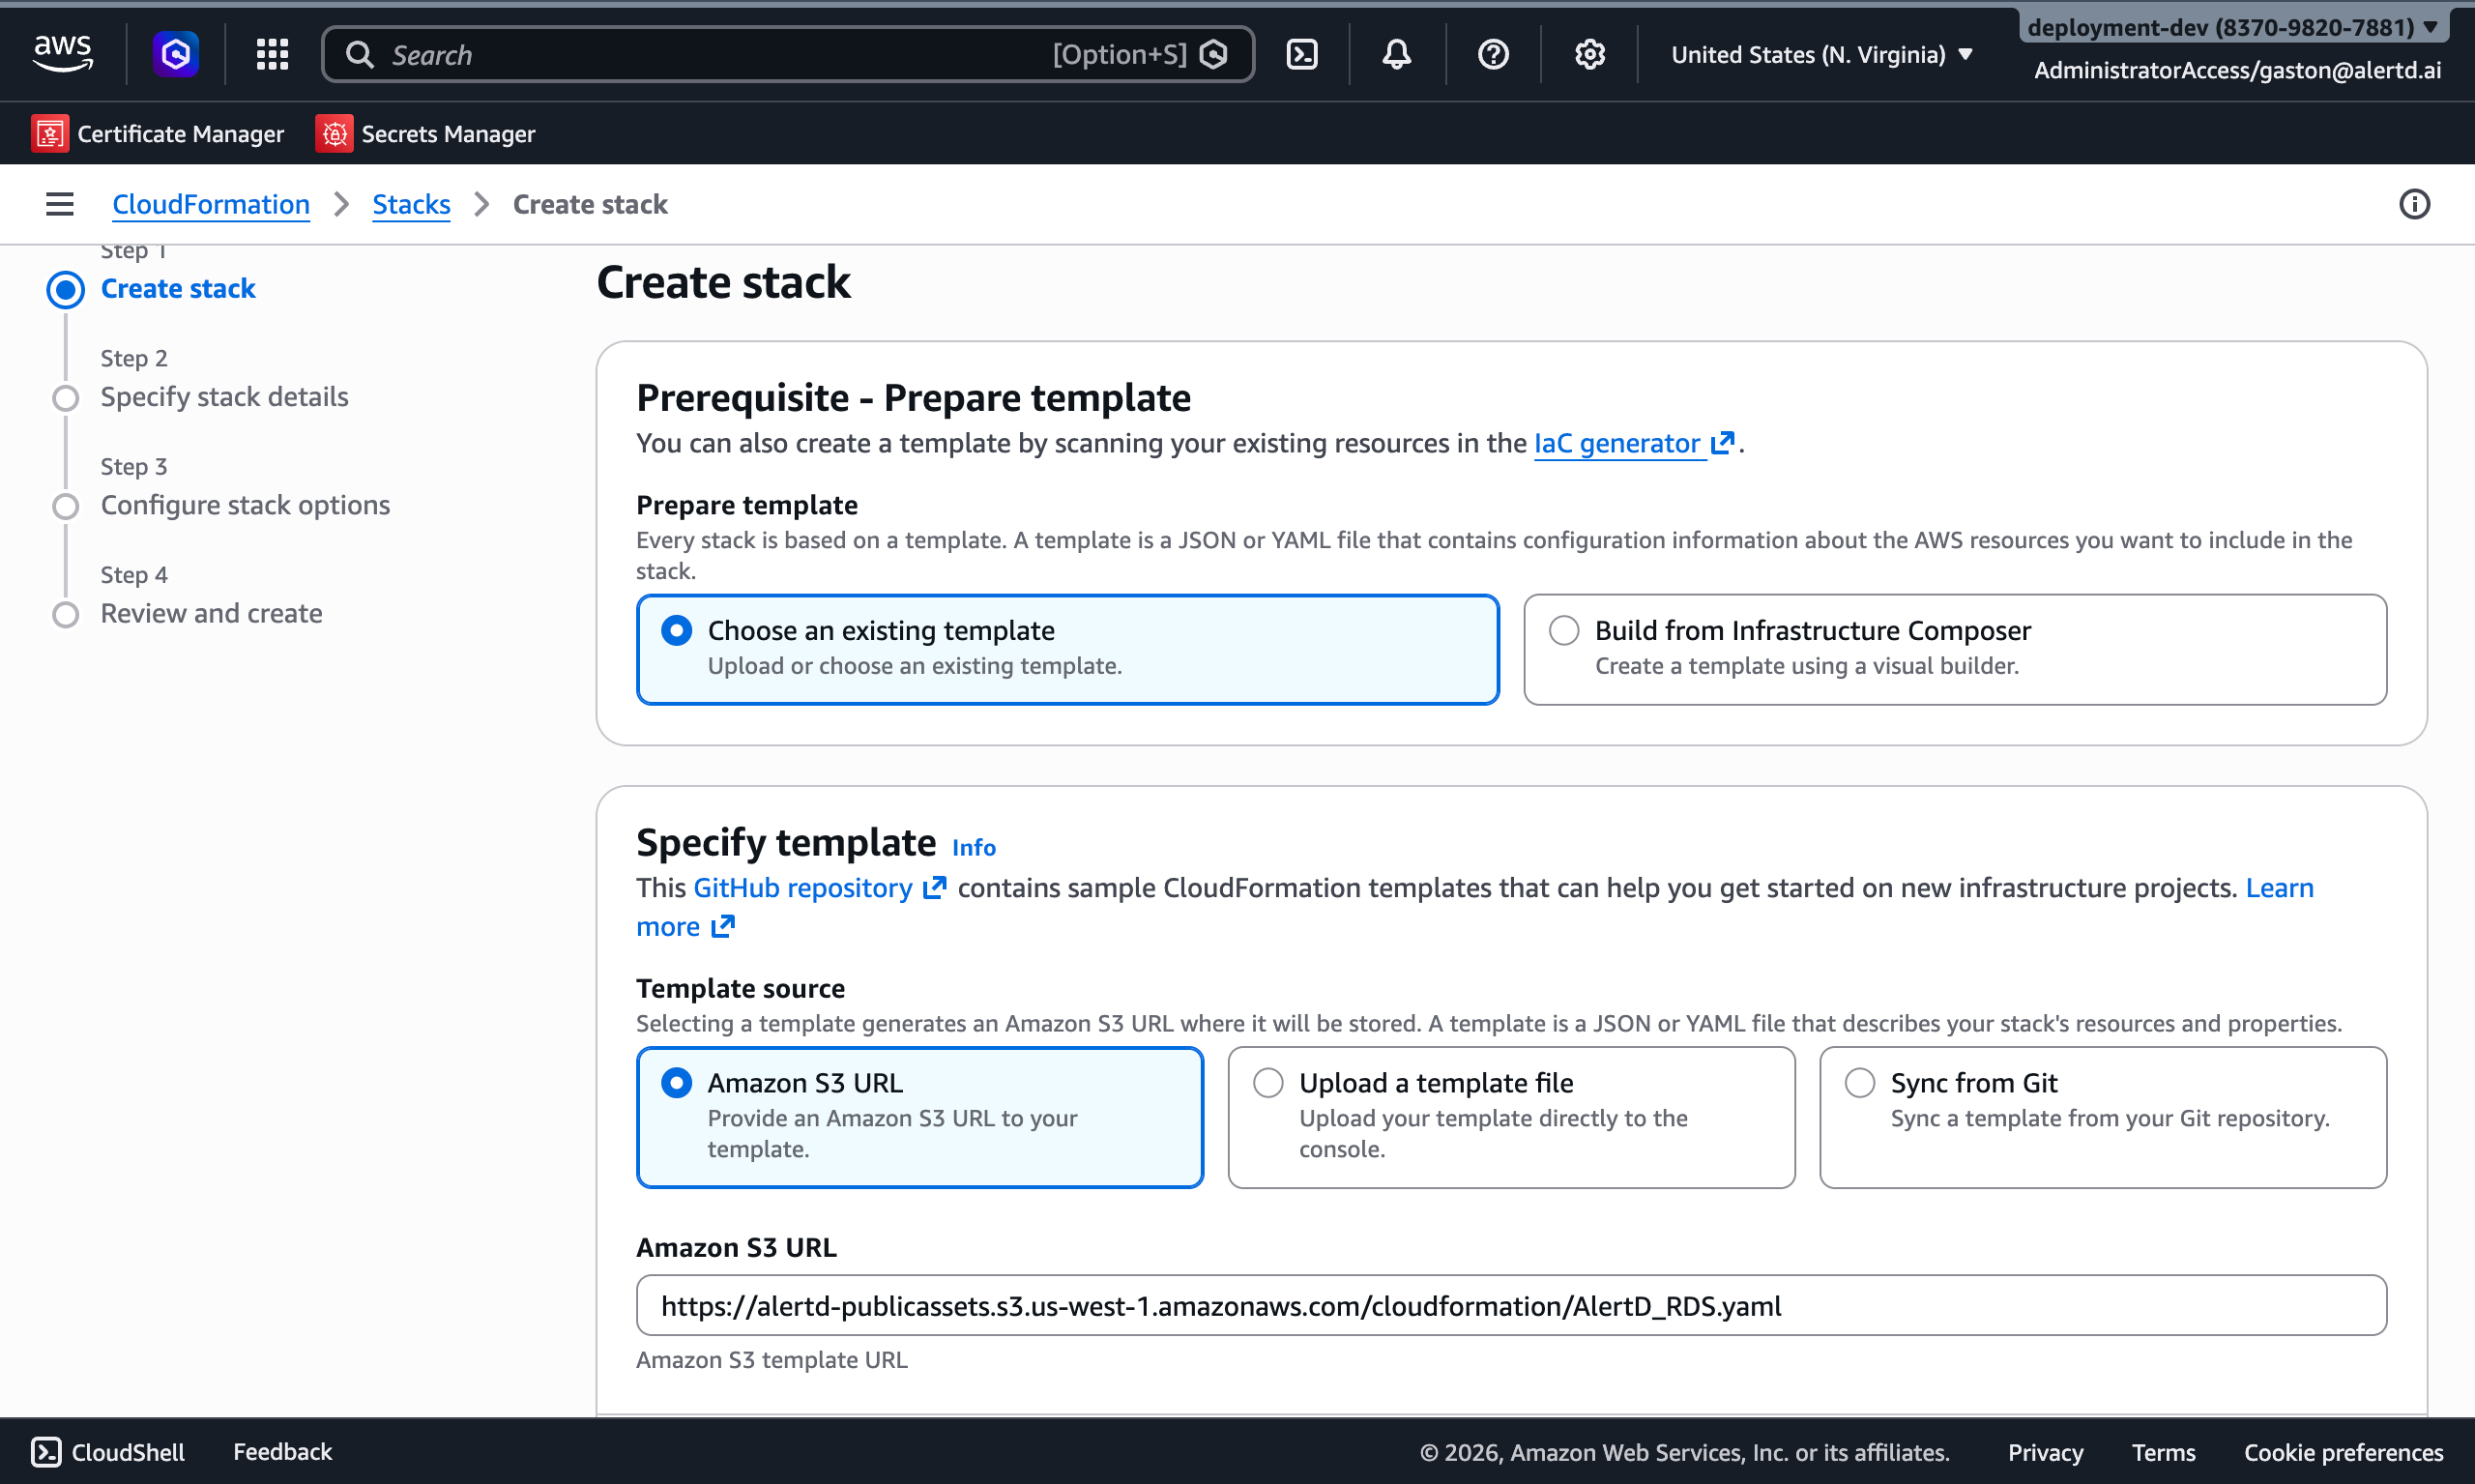
Task: Open Stacks breadcrumb link
Action: (411, 204)
